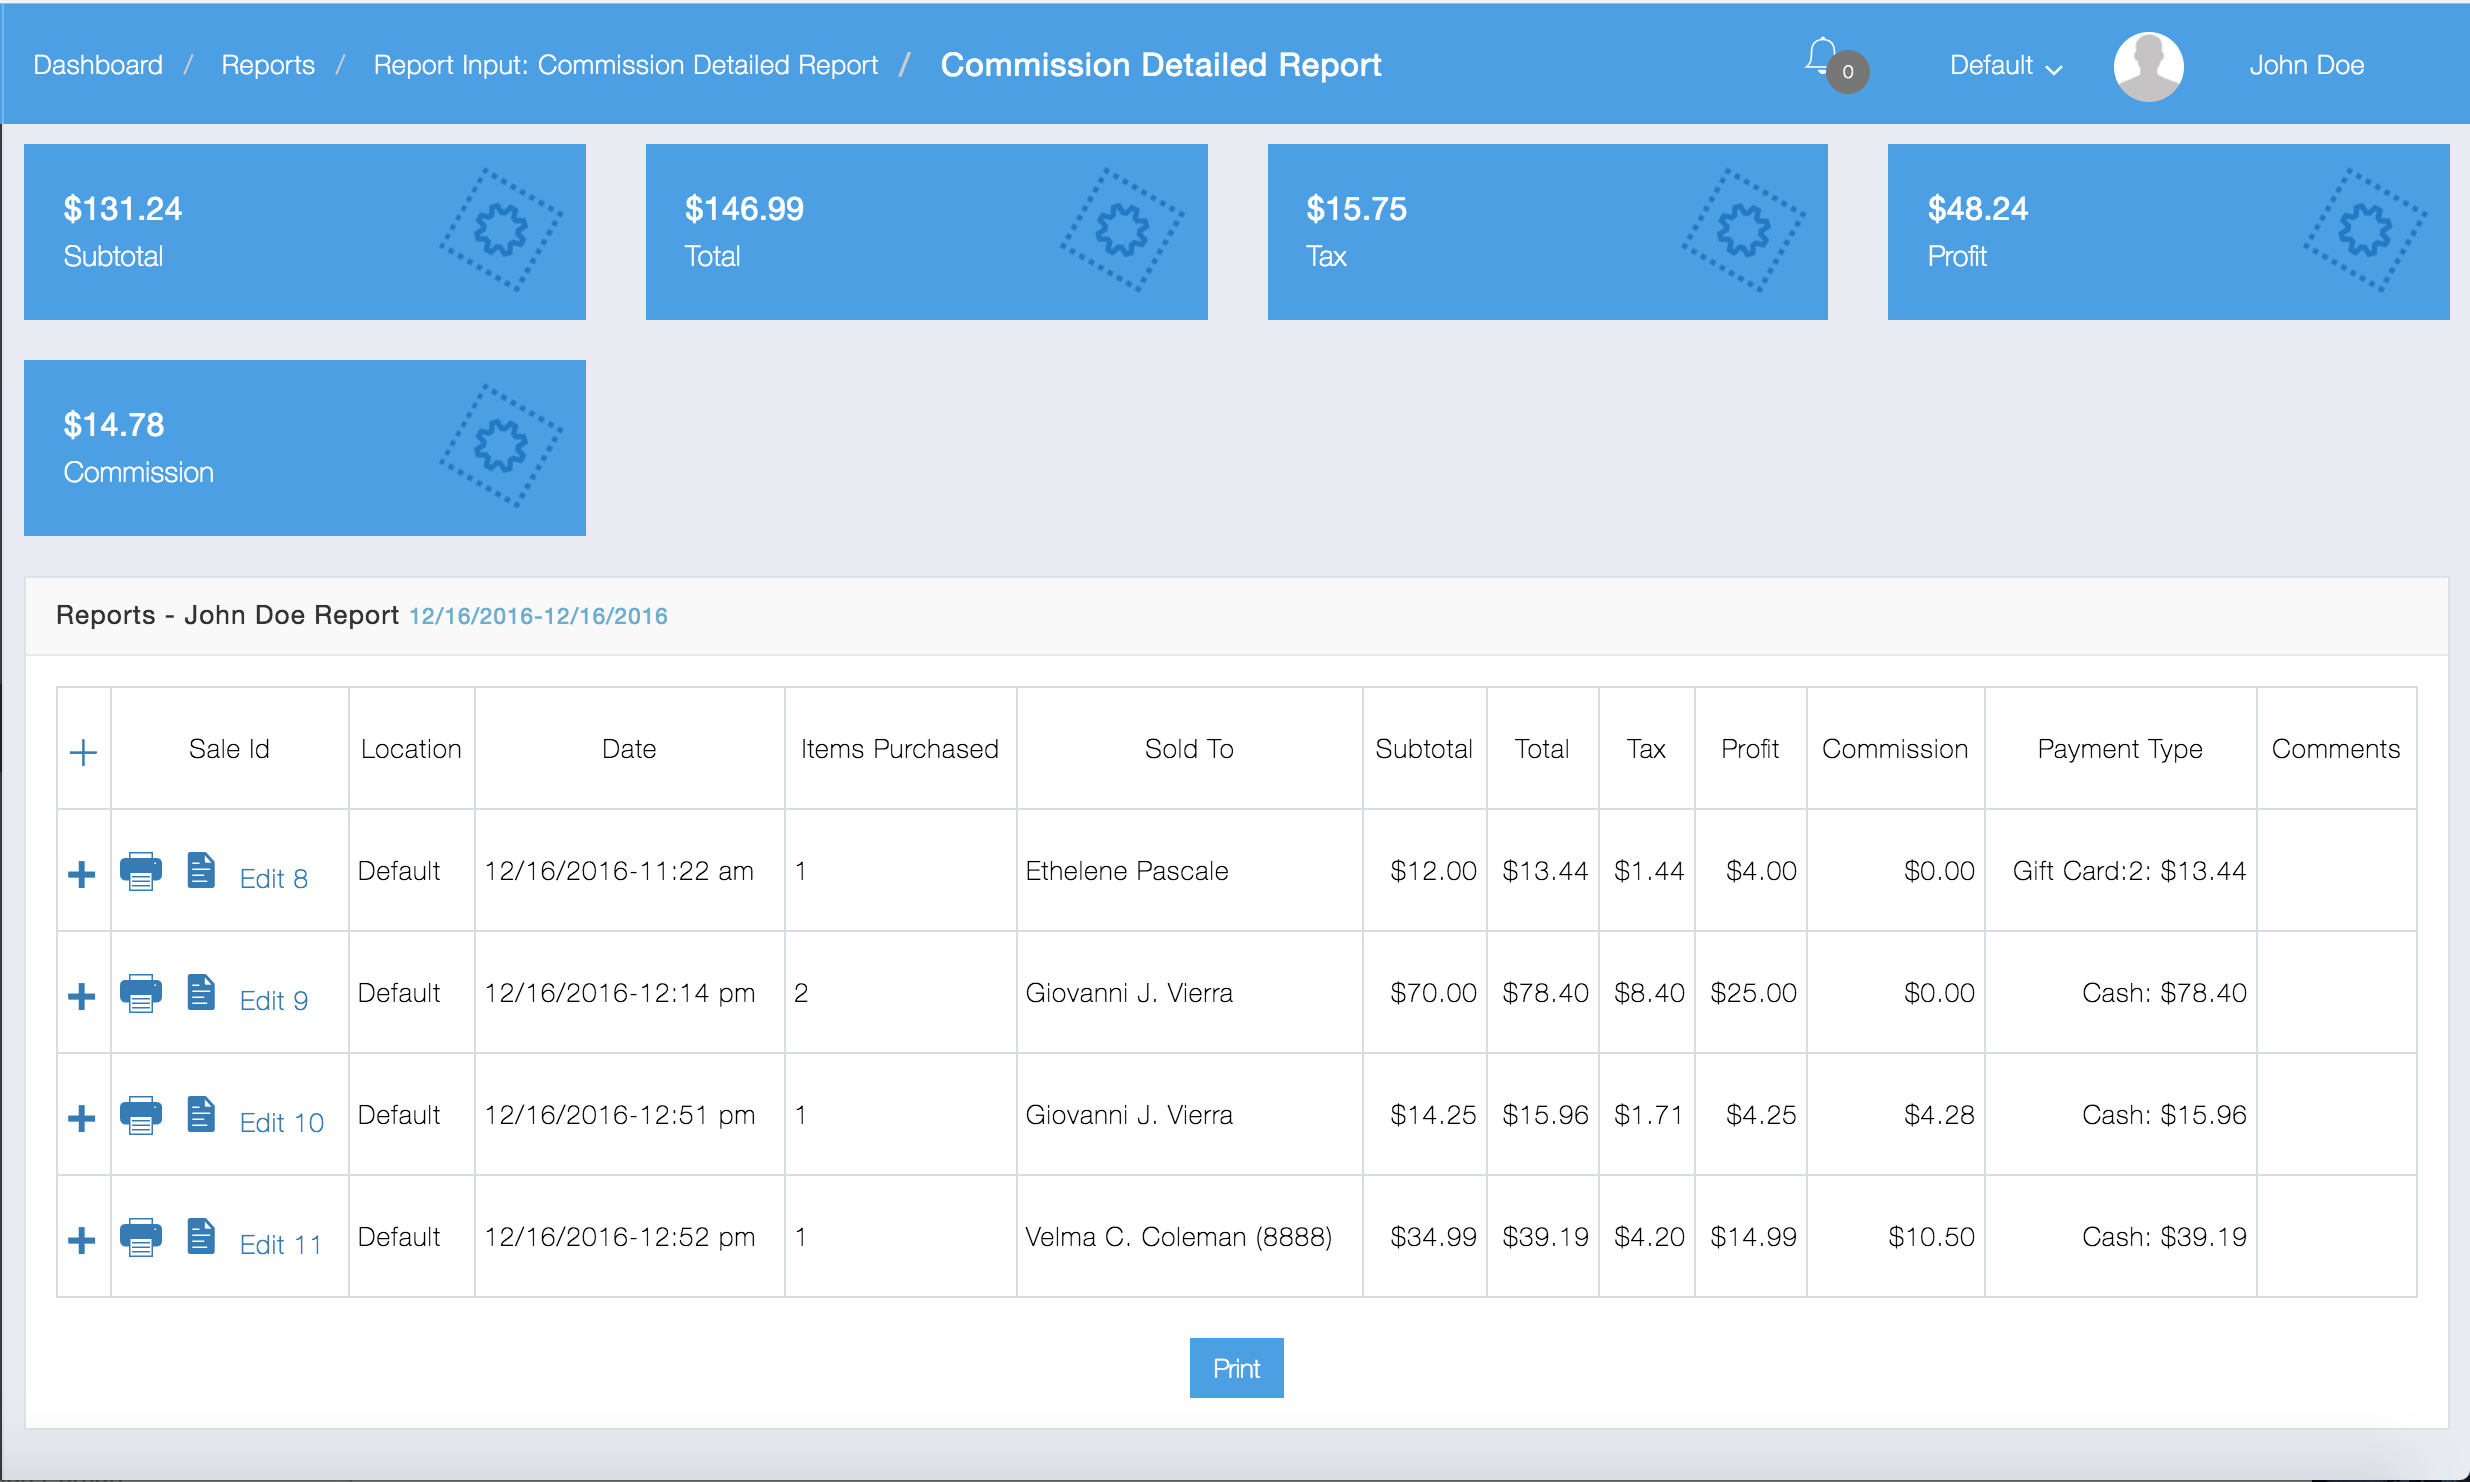Click the gear icon on Subtotal card
This screenshot has height=1482, width=2470.
tap(501, 231)
